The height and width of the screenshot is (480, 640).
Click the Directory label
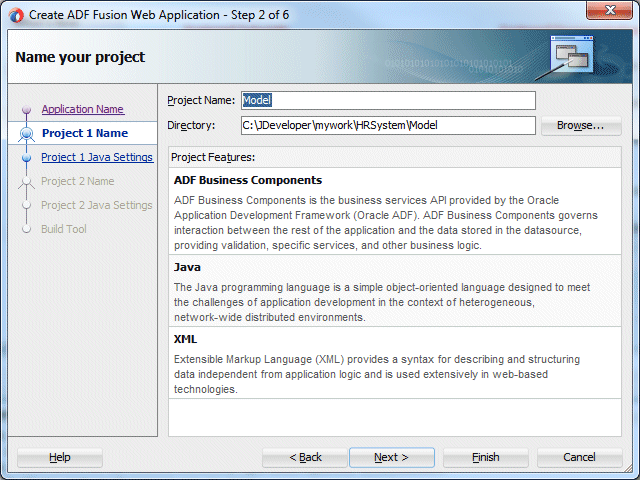[x=191, y=125]
